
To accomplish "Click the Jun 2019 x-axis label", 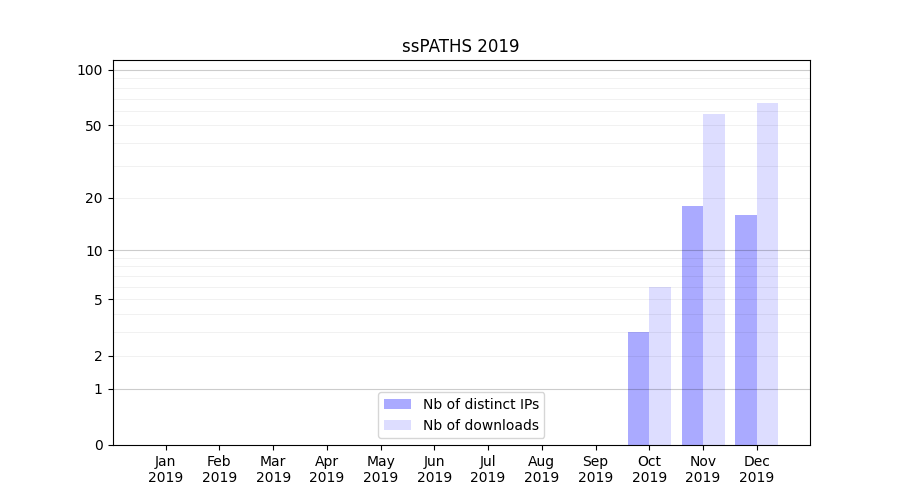I will 434,469.
